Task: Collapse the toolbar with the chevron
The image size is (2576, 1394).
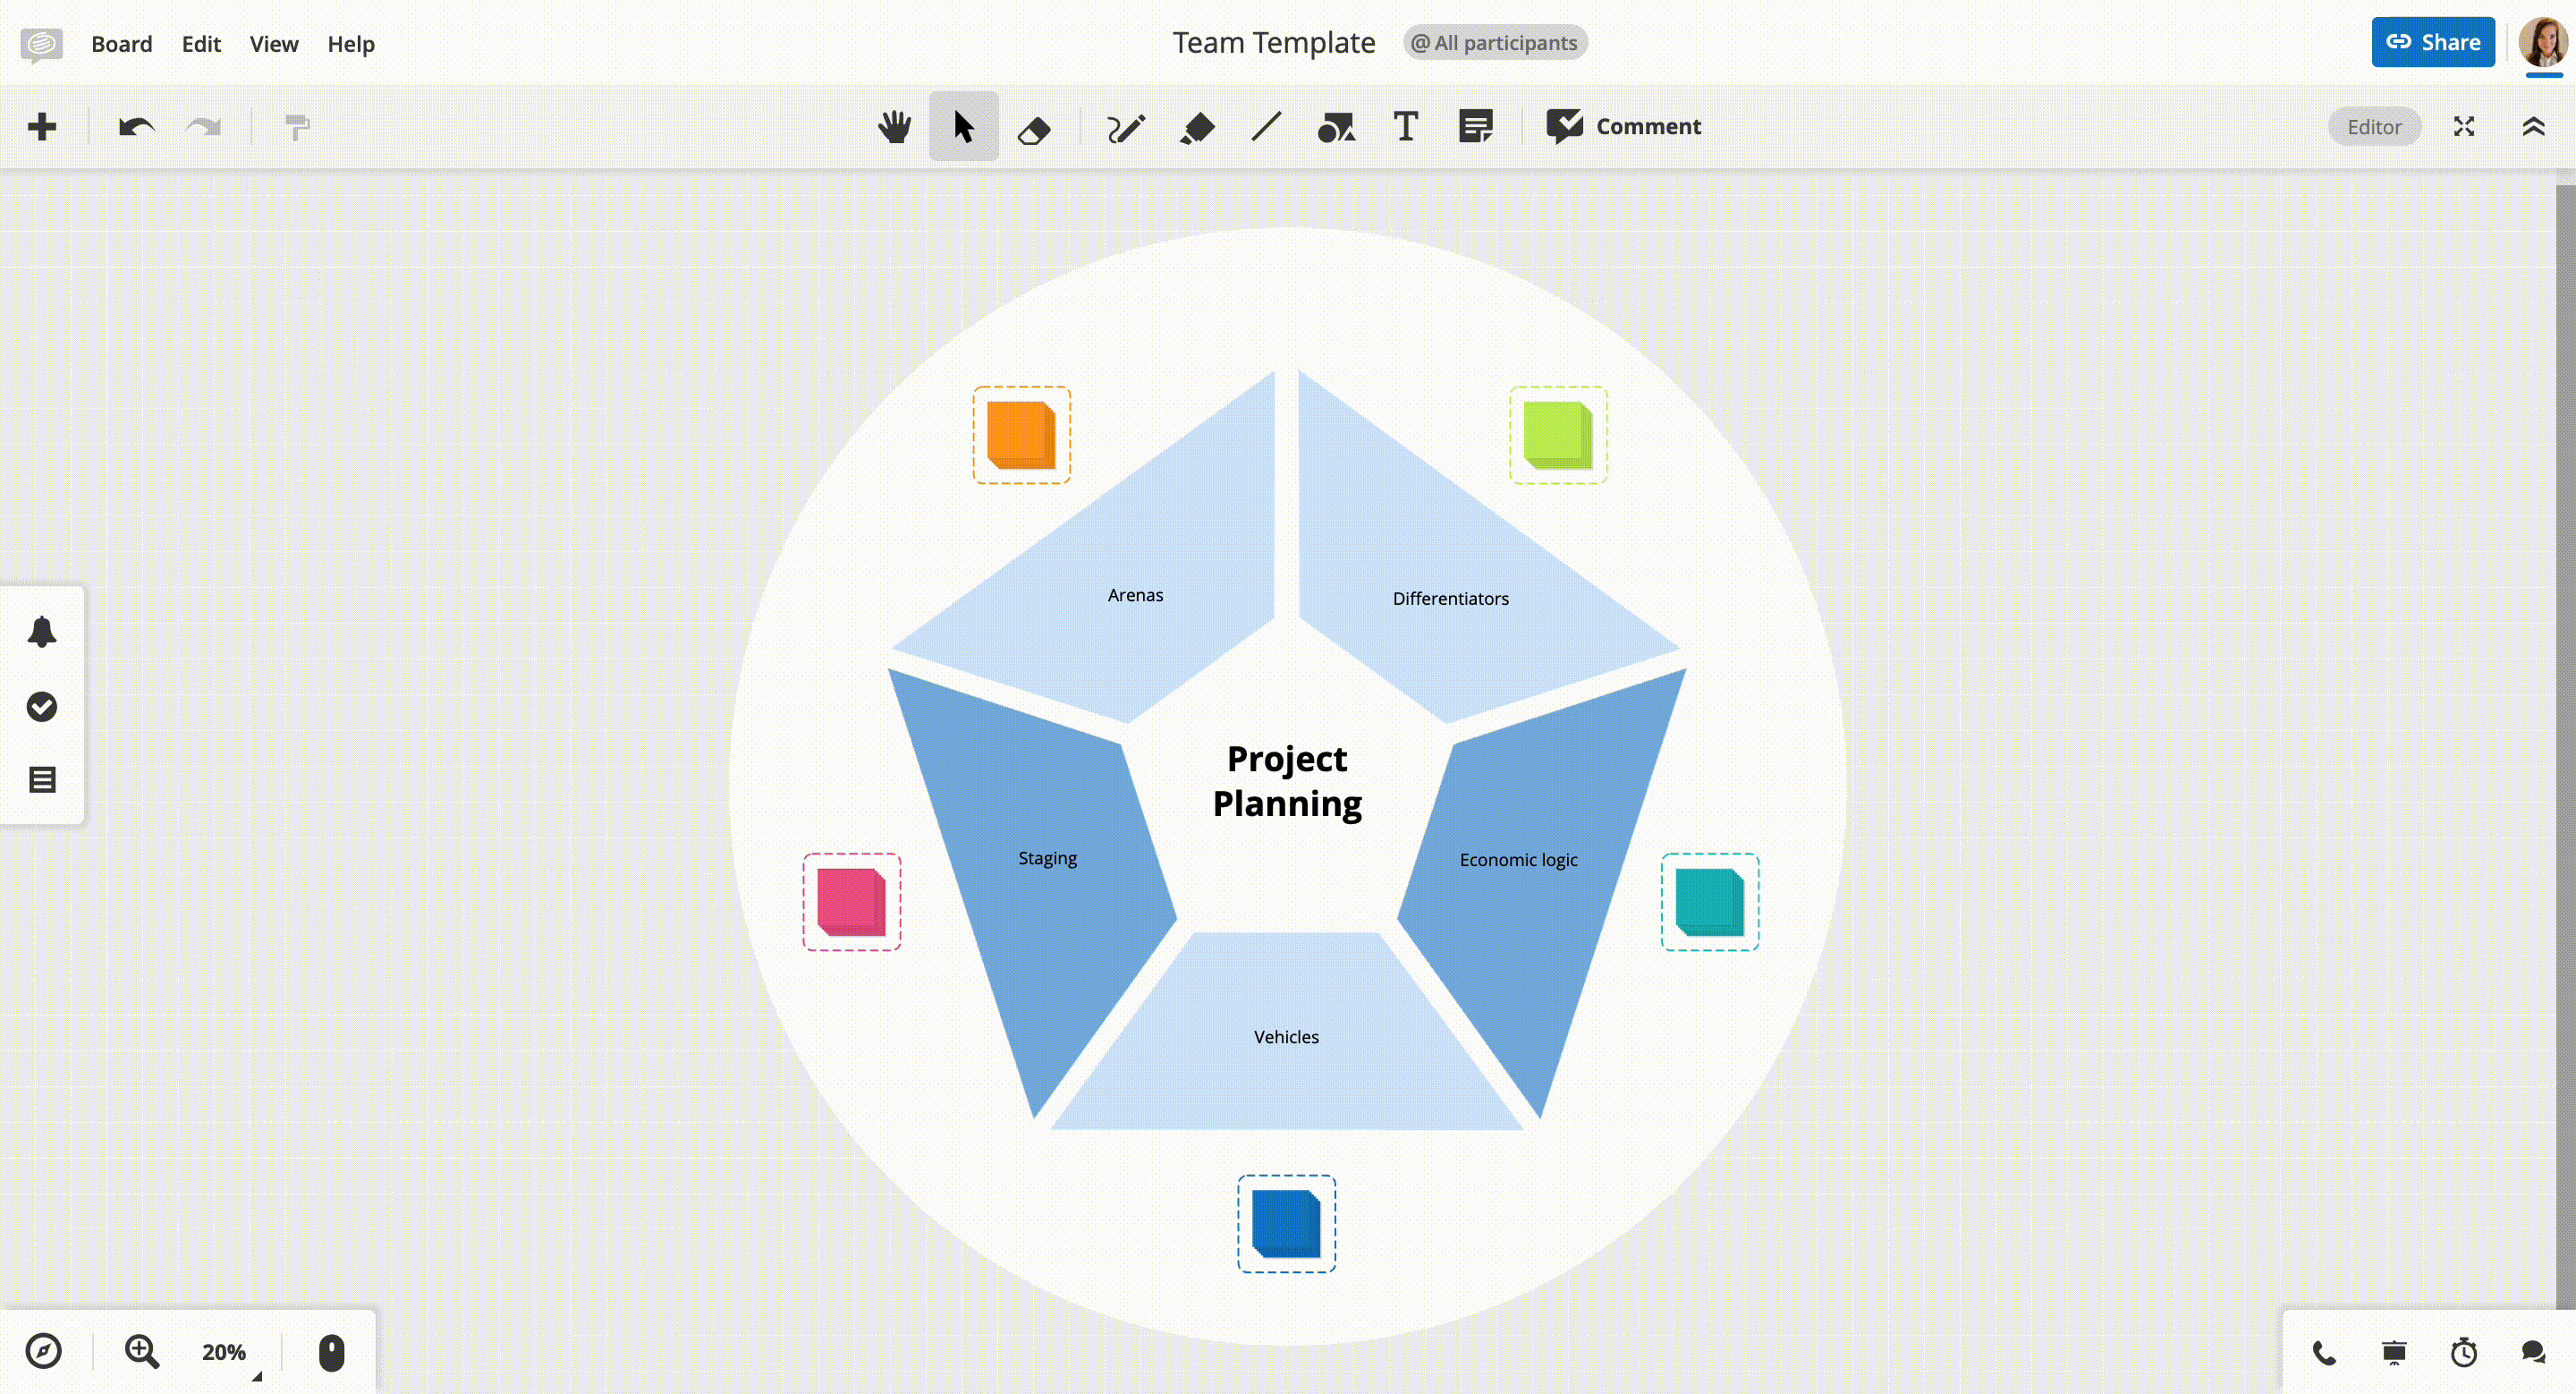Action: click(2533, 126)
